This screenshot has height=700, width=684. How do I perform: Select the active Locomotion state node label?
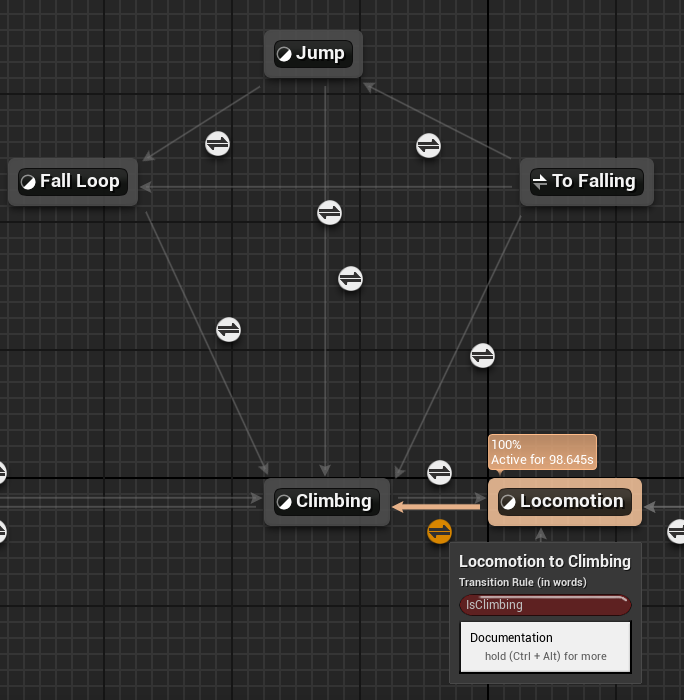tap(571, 502)
